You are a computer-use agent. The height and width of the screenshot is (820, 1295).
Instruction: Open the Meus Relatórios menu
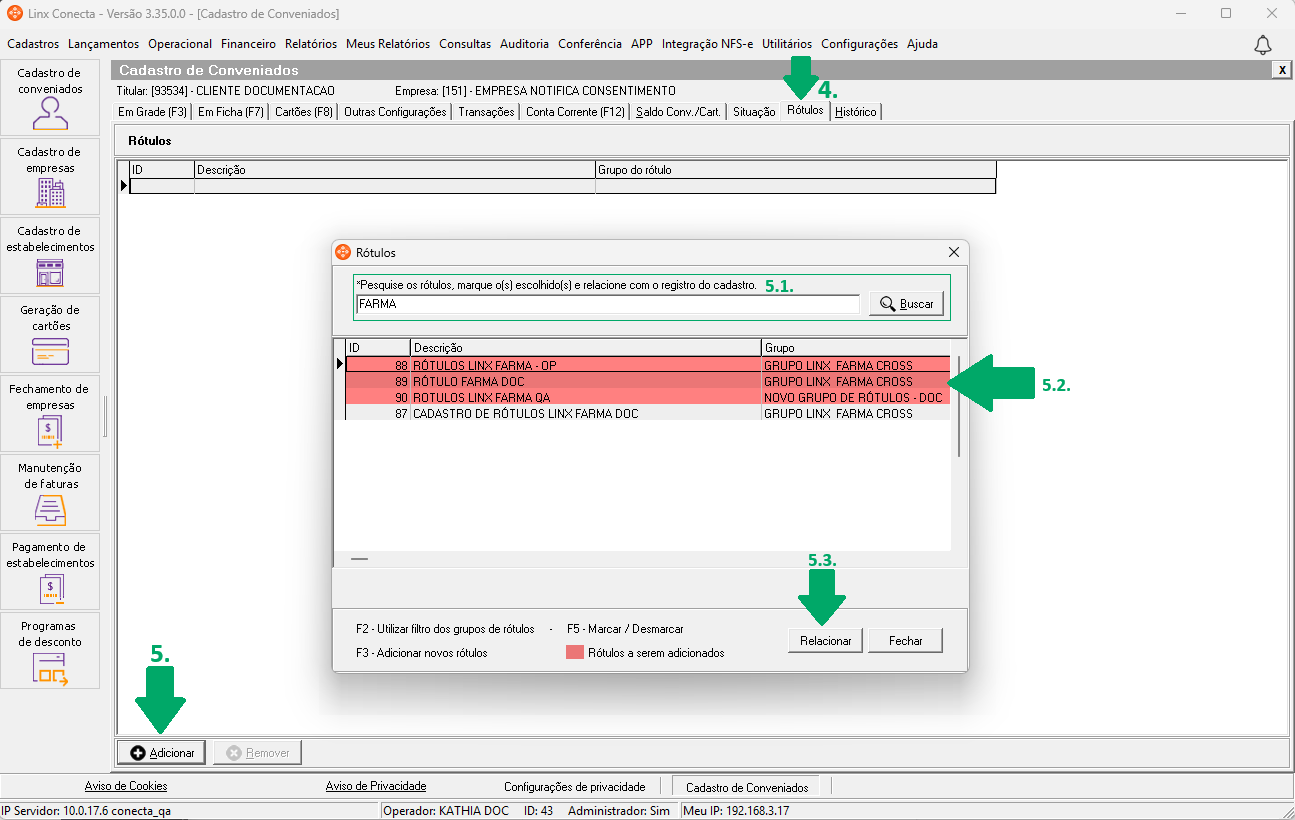click(388, 44)
